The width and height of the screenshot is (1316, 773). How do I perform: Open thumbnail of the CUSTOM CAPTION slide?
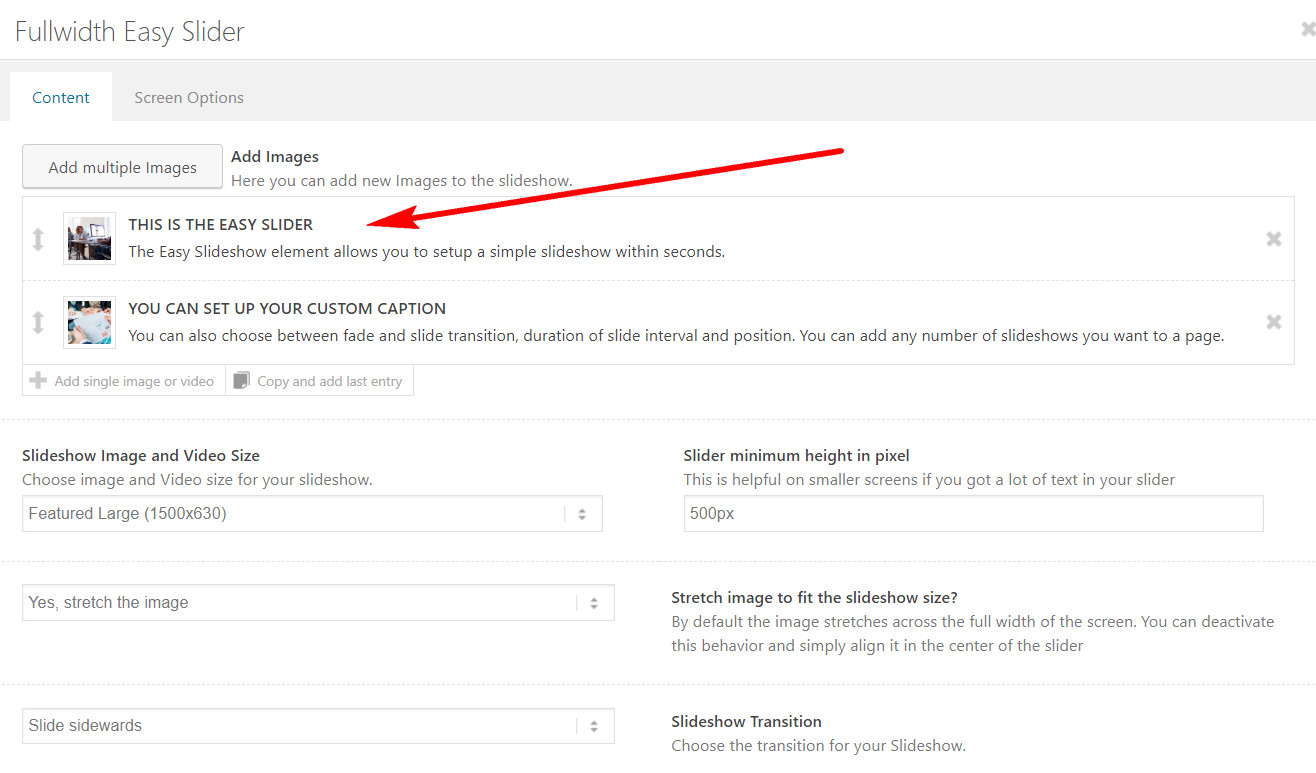[89, 322]
